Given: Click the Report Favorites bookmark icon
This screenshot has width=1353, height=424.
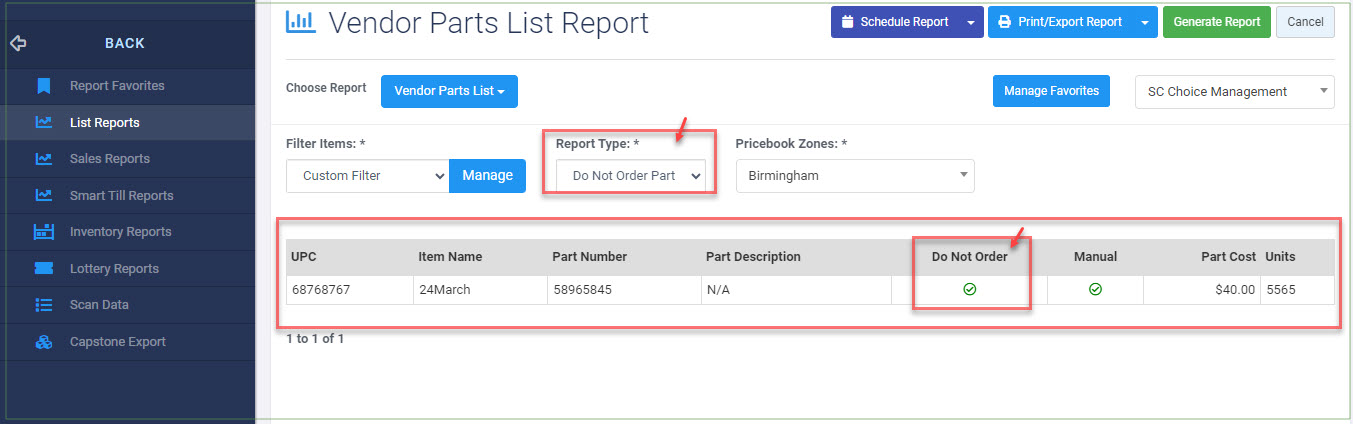Looking at the screenshot, I should (x=44, y=86).
